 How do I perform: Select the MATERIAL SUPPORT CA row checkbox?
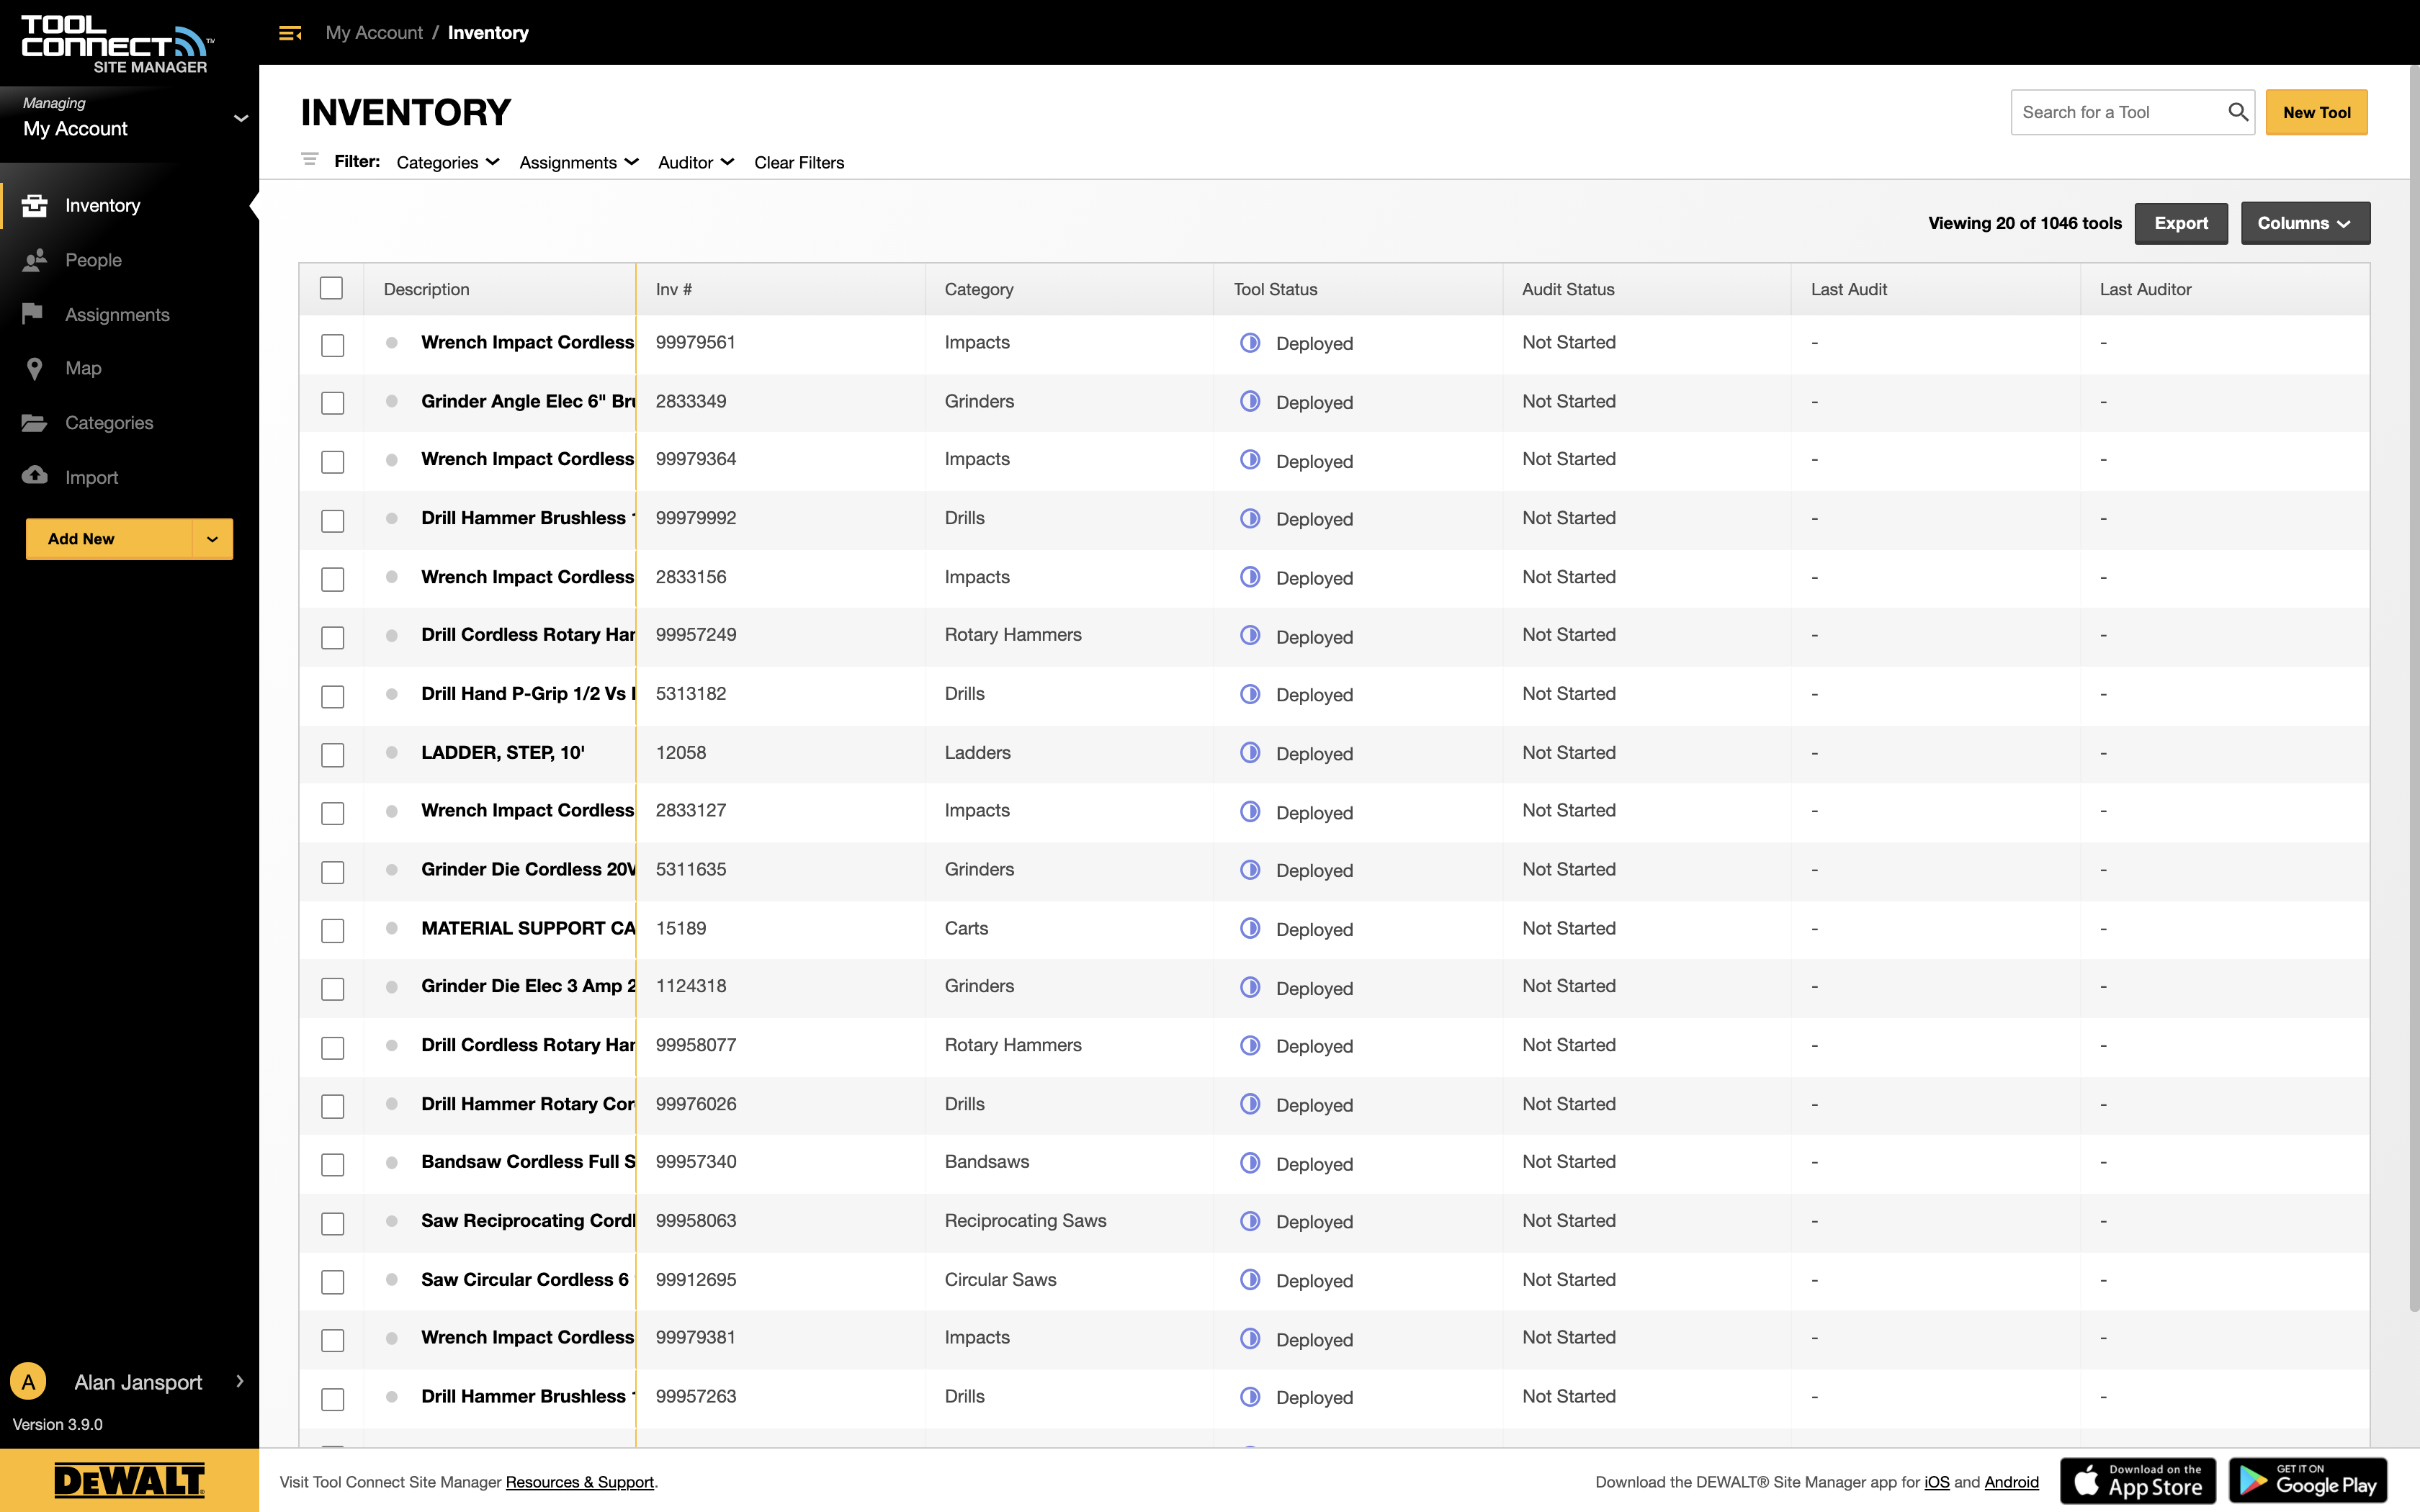pos(333,930)
